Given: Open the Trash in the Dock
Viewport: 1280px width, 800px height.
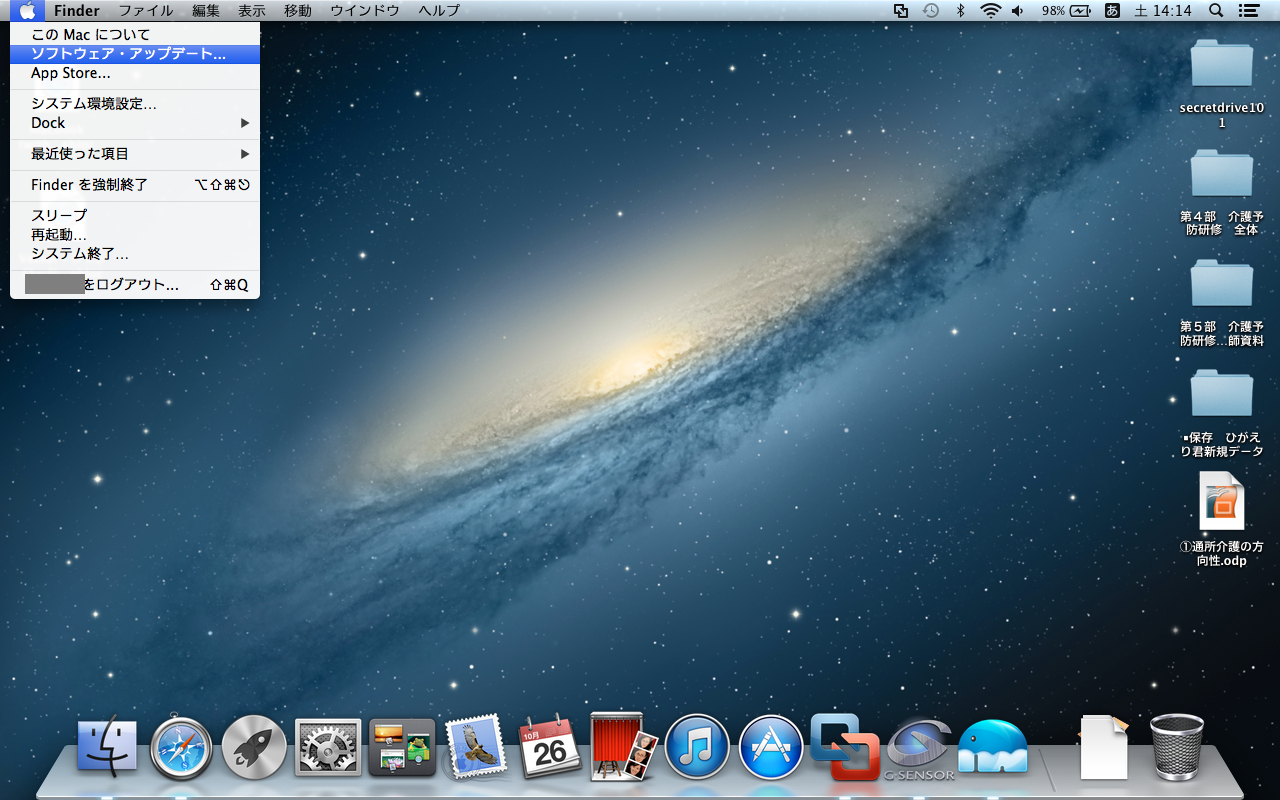Looking at the screenshot, I should (x=1177, y=746).
